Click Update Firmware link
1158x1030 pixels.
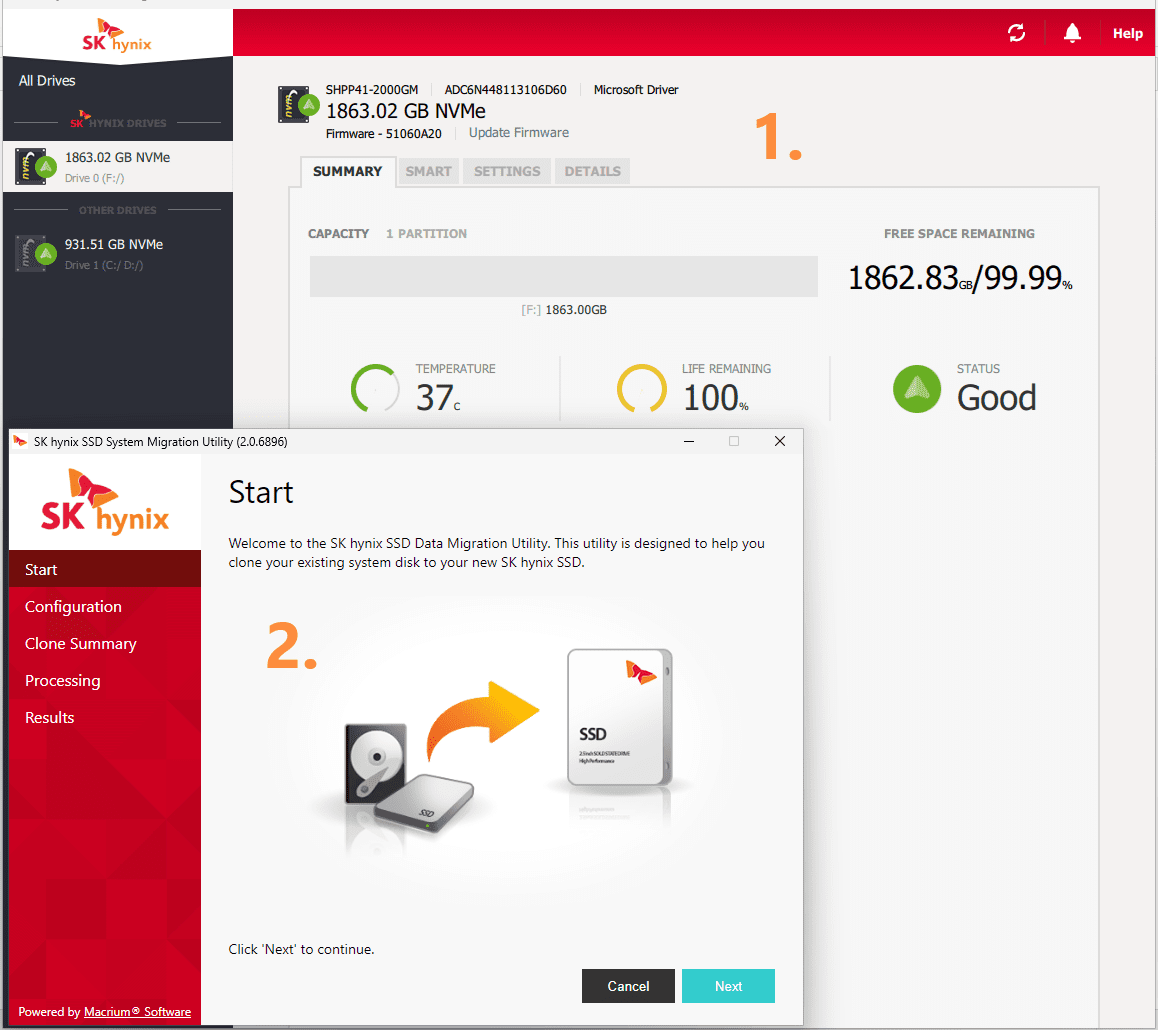click(x=518, y=133)
